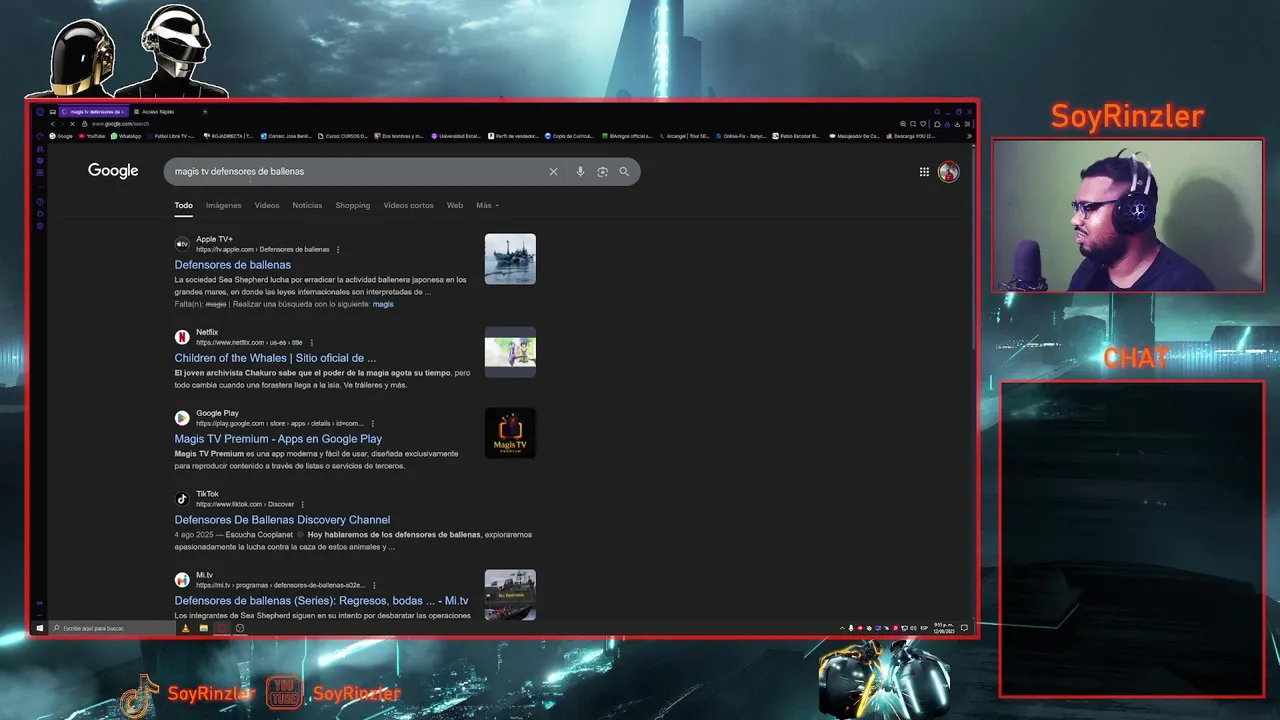Click the Netflix result favicon
Viewport: 1280px width, 720px height.
182,337
